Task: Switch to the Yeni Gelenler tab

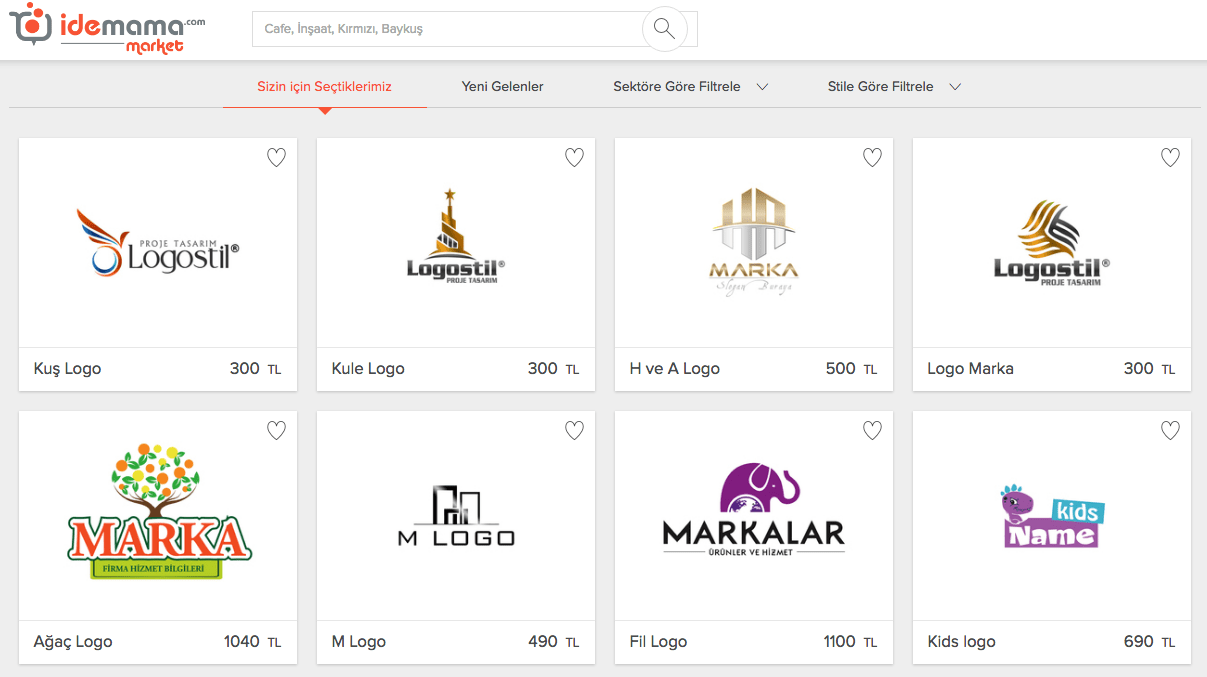Action: coord(502,87)
